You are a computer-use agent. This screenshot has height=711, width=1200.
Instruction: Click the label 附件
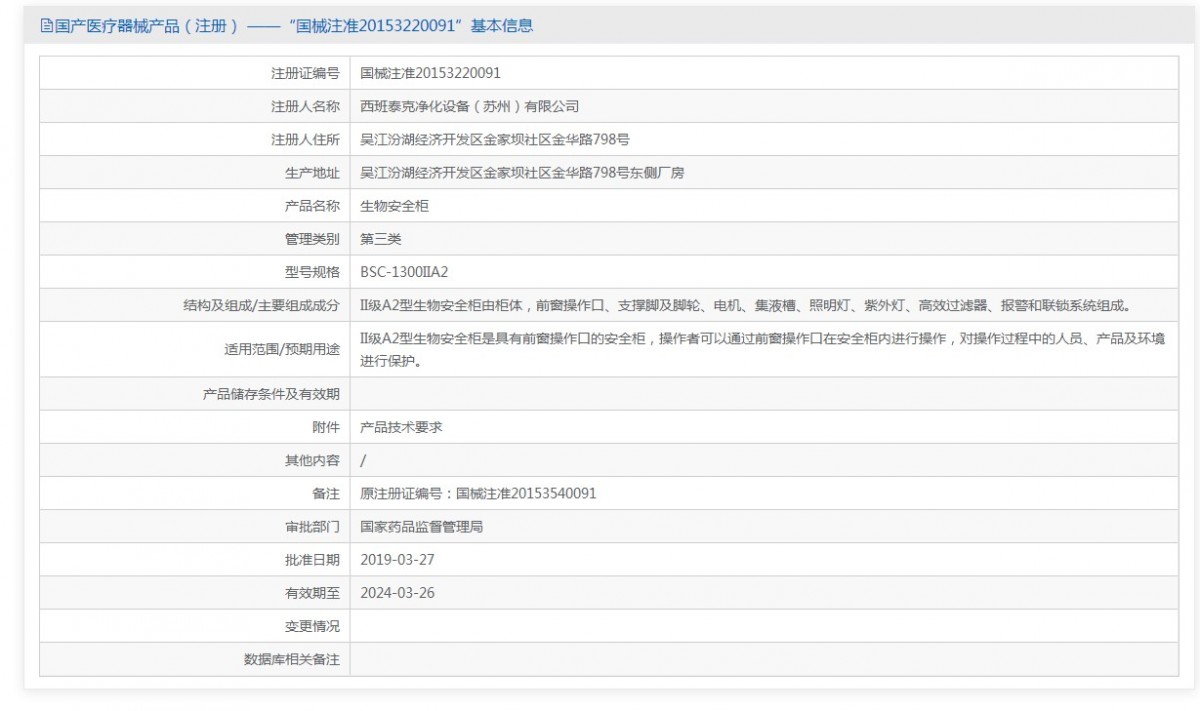(326, 427)
